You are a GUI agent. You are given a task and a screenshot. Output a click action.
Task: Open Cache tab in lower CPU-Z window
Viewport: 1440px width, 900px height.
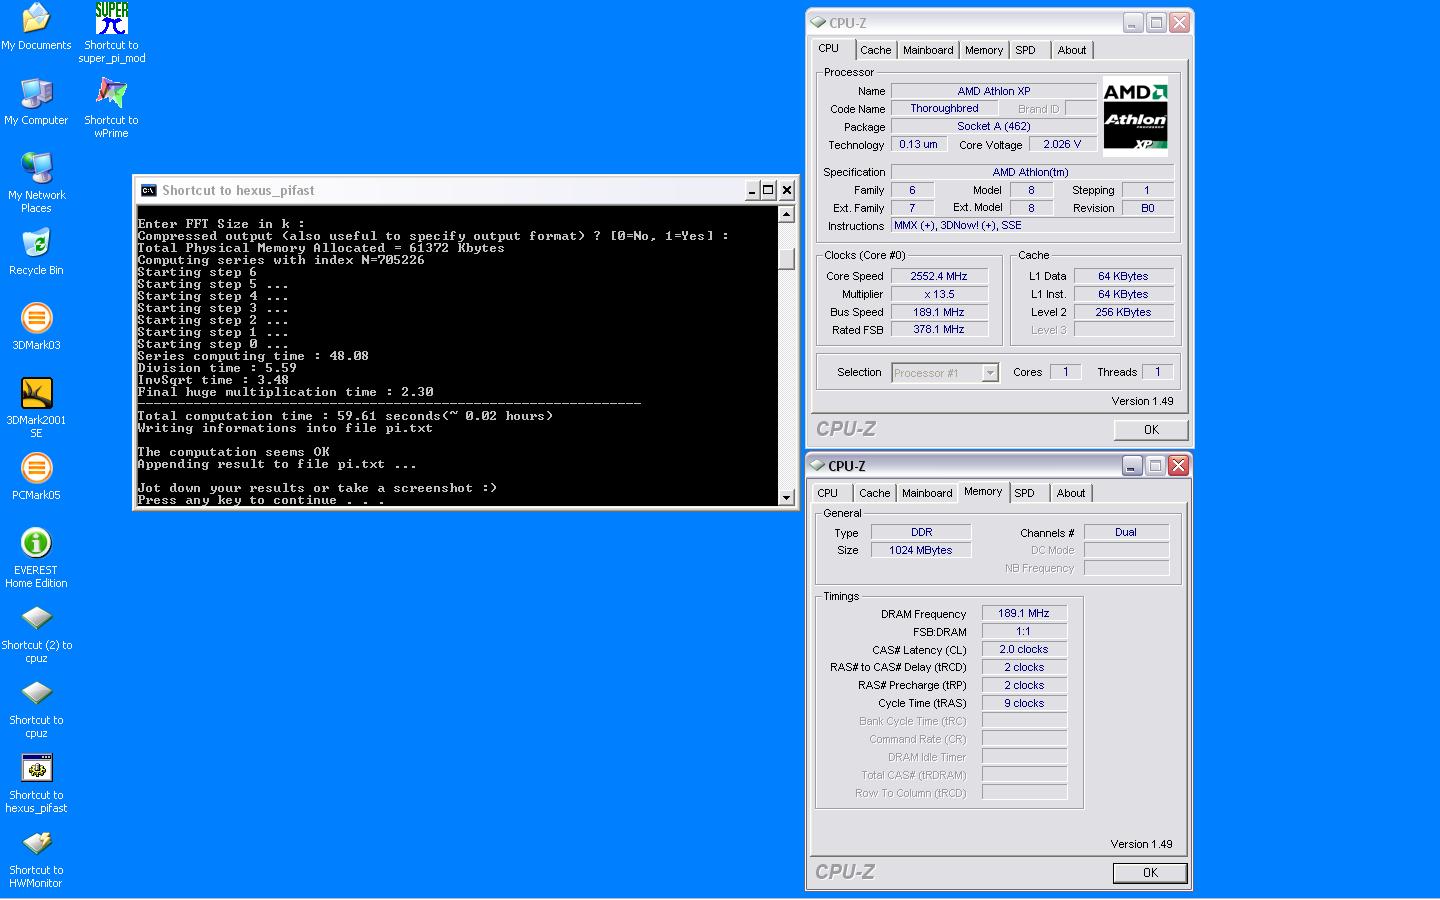874,493
